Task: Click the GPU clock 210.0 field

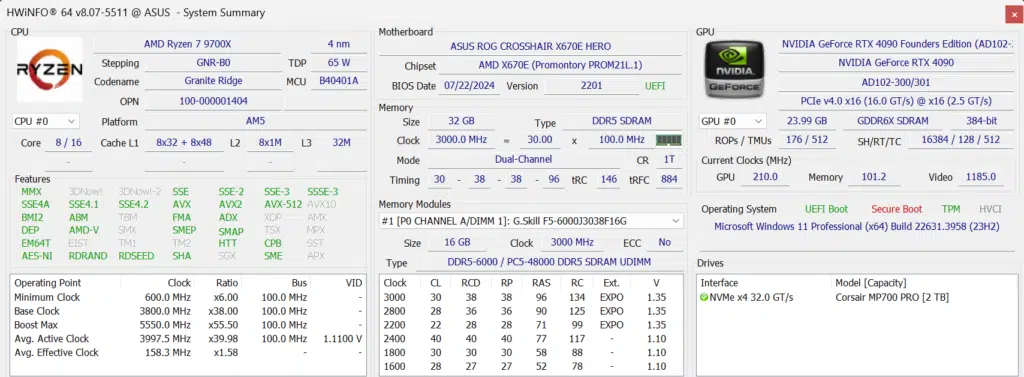Action: coord(765,177)
